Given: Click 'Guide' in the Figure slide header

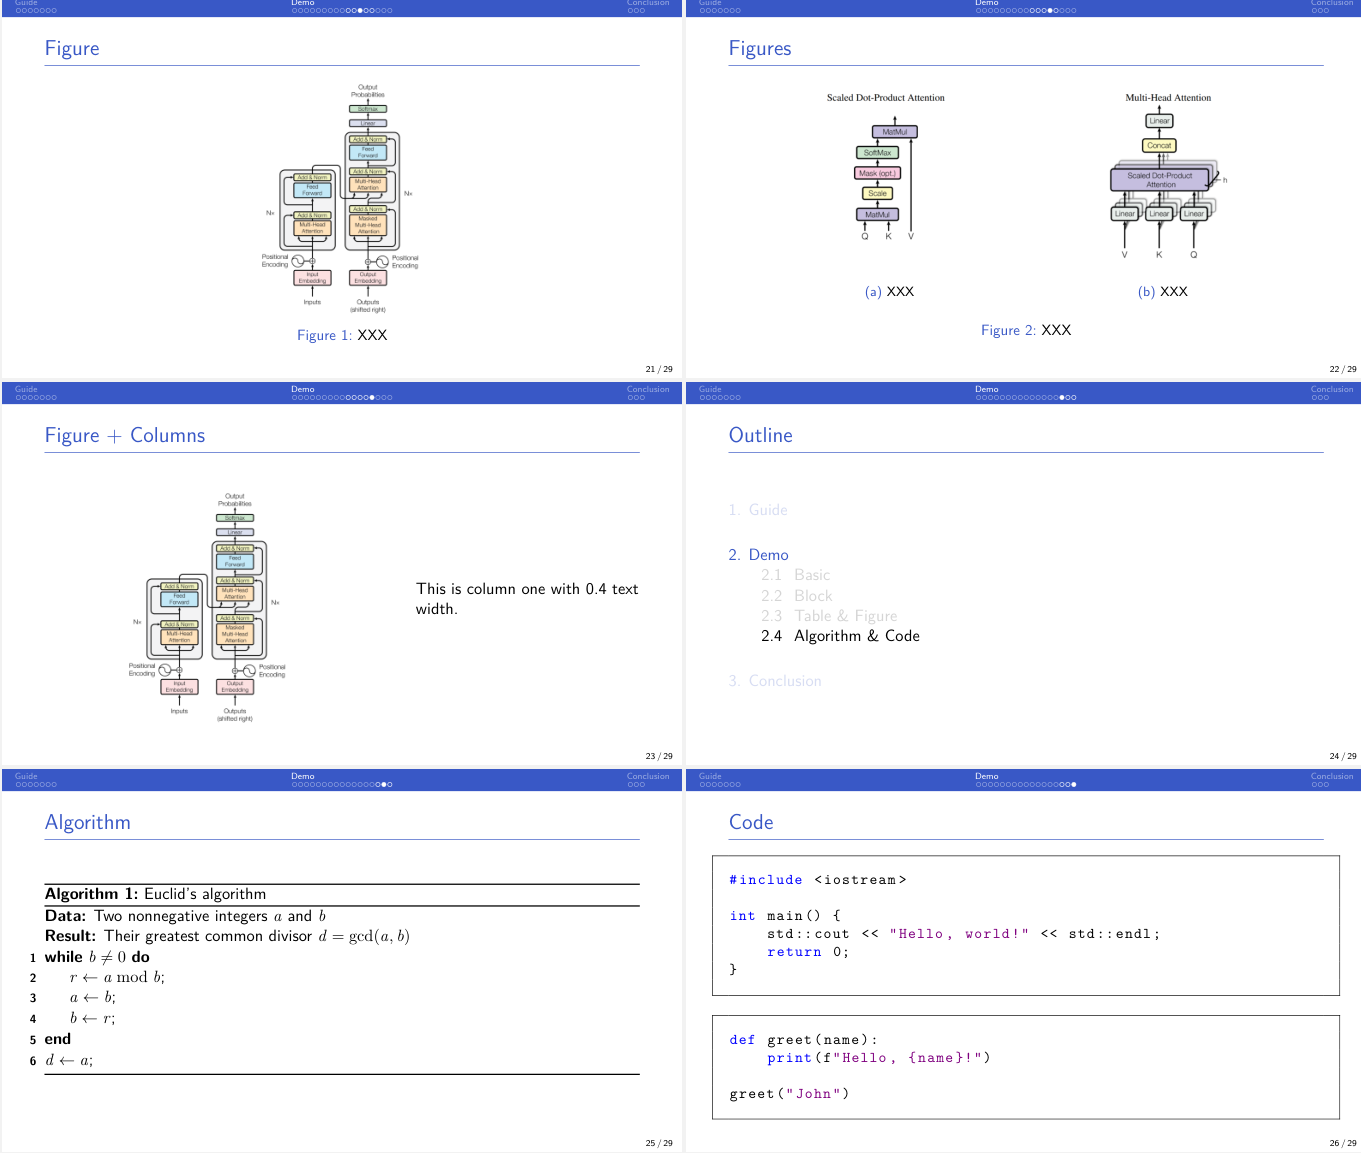Looking at the screenshot, I should pyautogui.click(x=26, y=3).
